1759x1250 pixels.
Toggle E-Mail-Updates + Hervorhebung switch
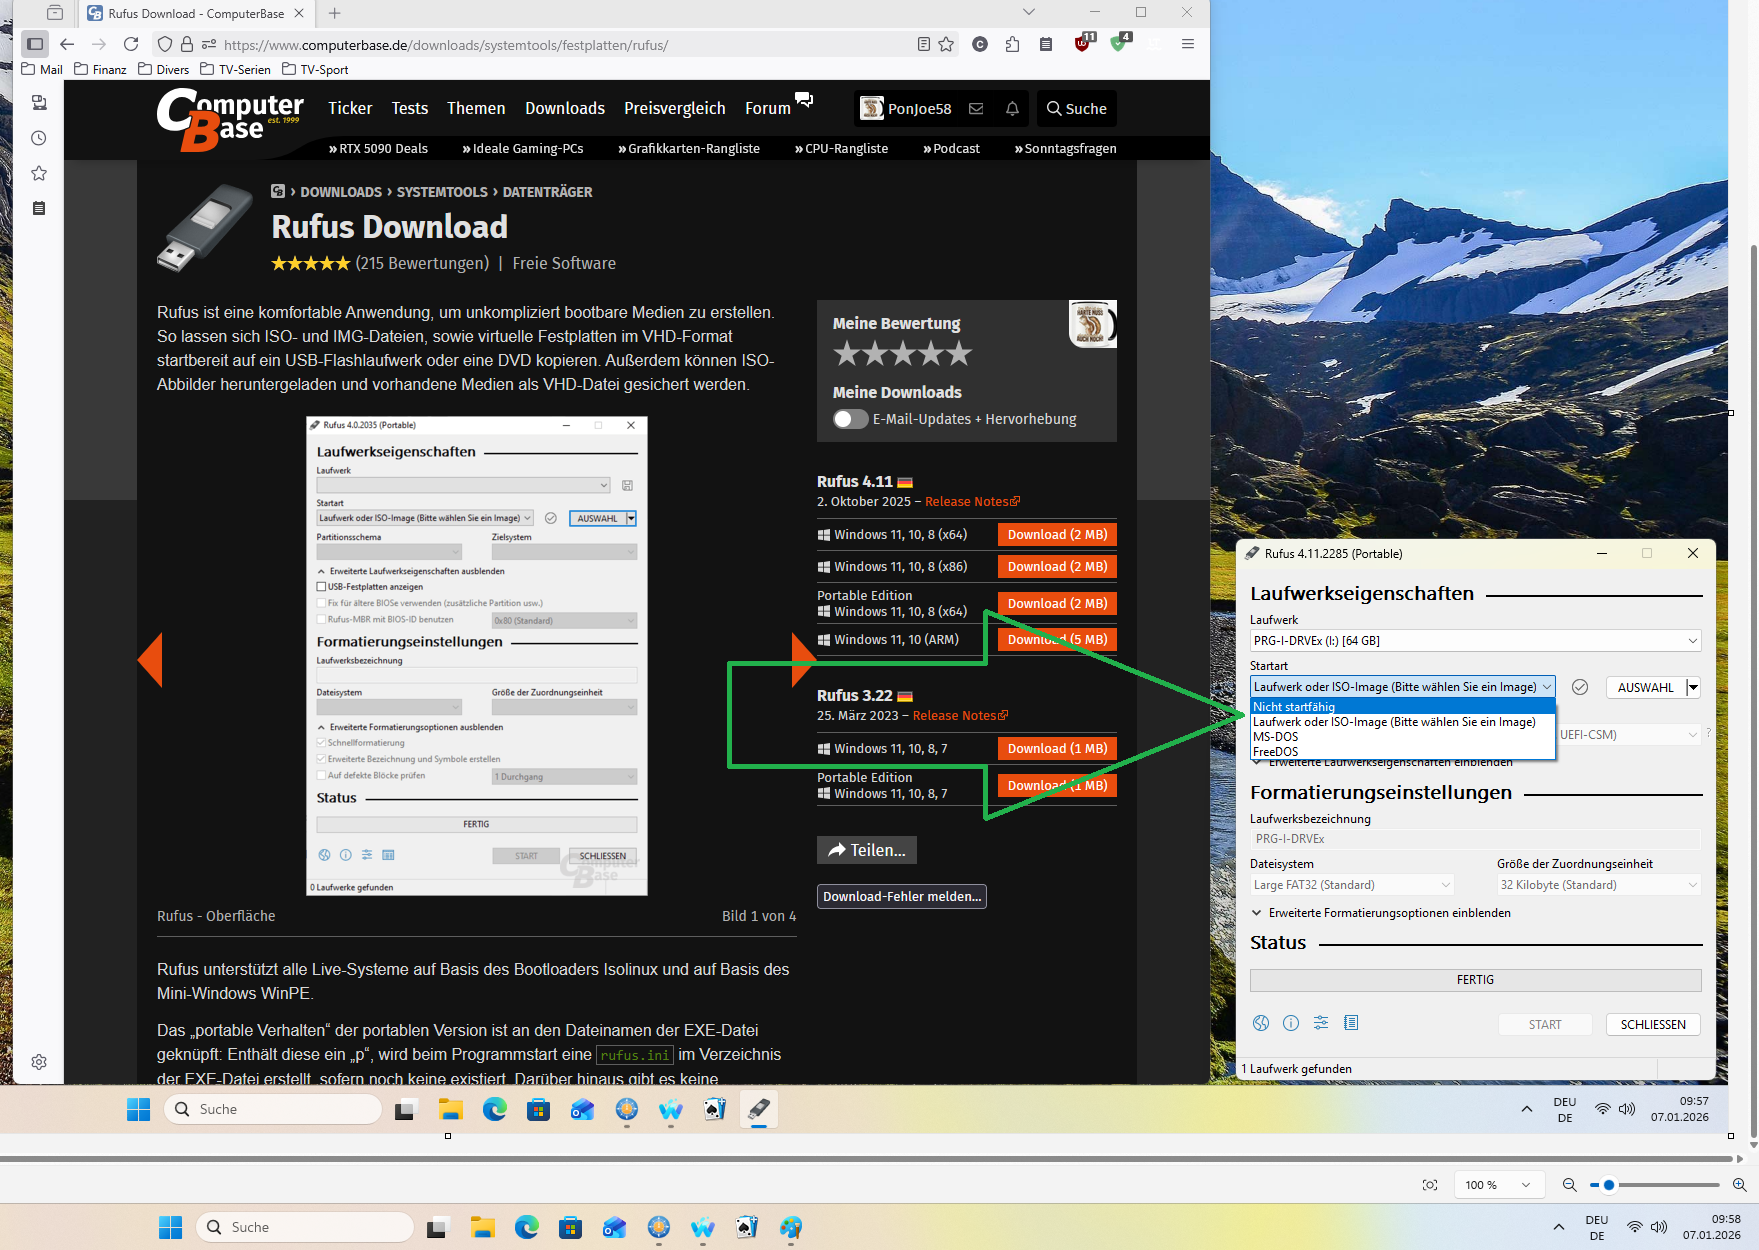pos(850,419)
